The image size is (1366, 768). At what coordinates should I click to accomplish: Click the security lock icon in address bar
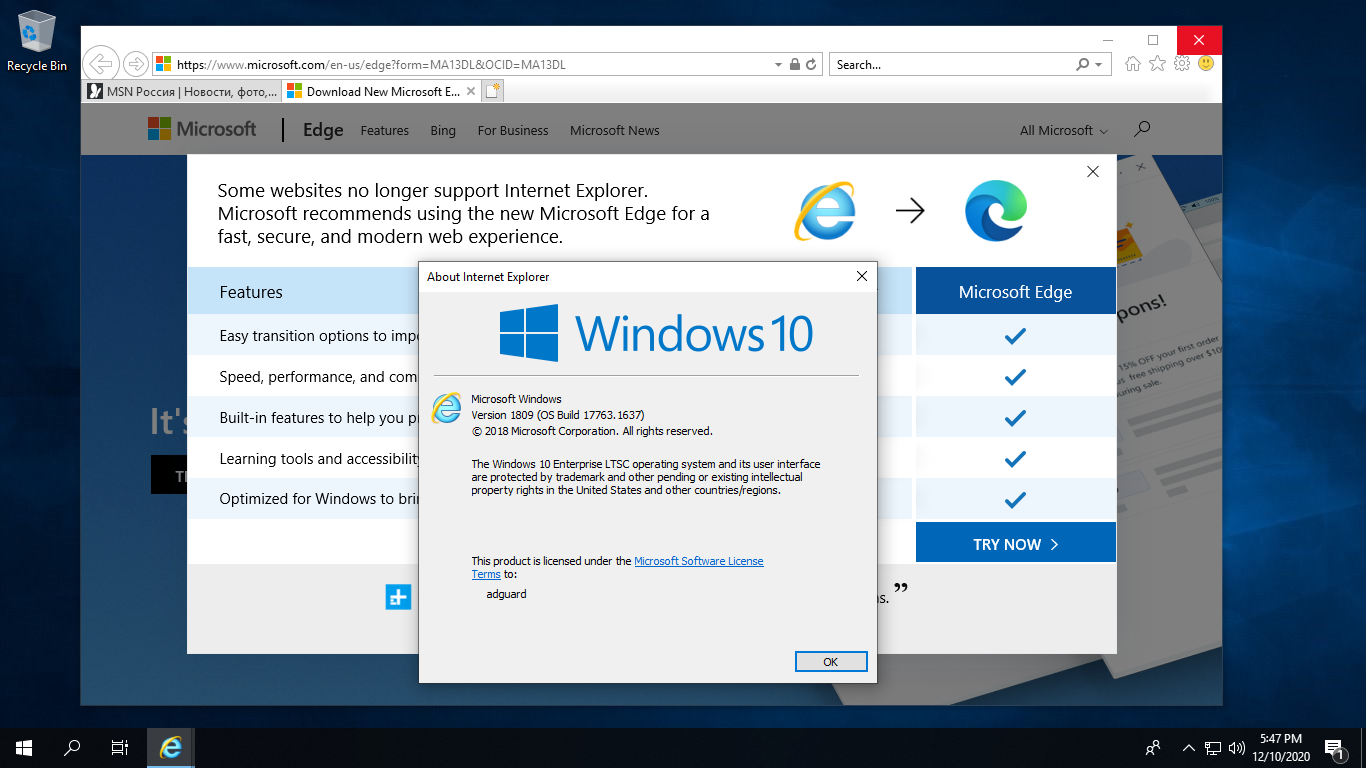click(x=795, y=64)
